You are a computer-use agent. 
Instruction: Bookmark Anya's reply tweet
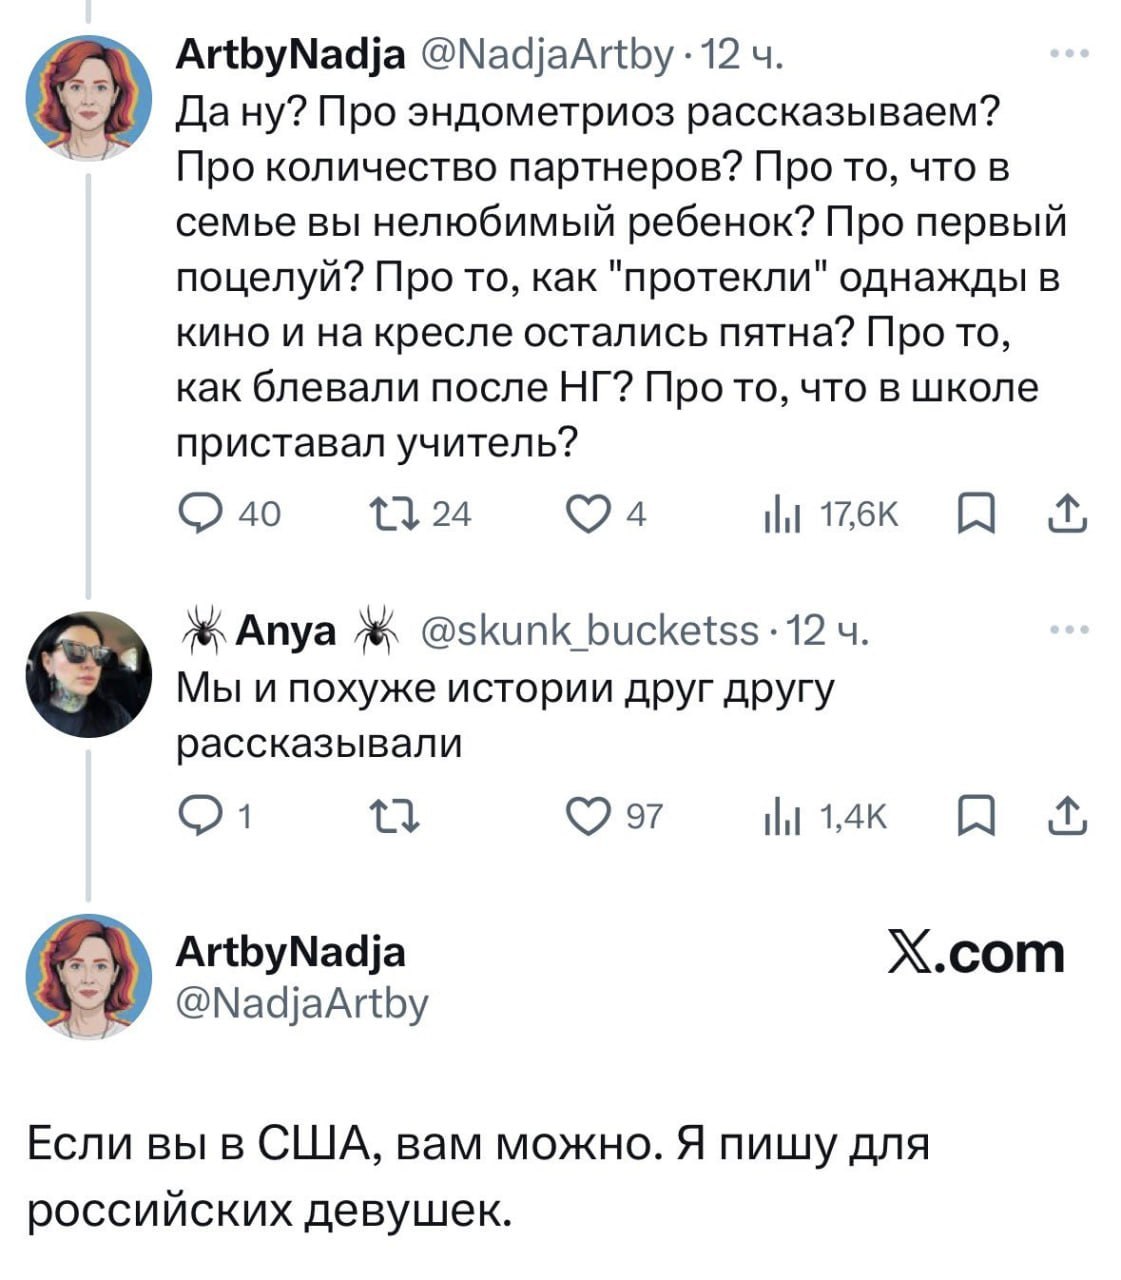pos(971,817)
